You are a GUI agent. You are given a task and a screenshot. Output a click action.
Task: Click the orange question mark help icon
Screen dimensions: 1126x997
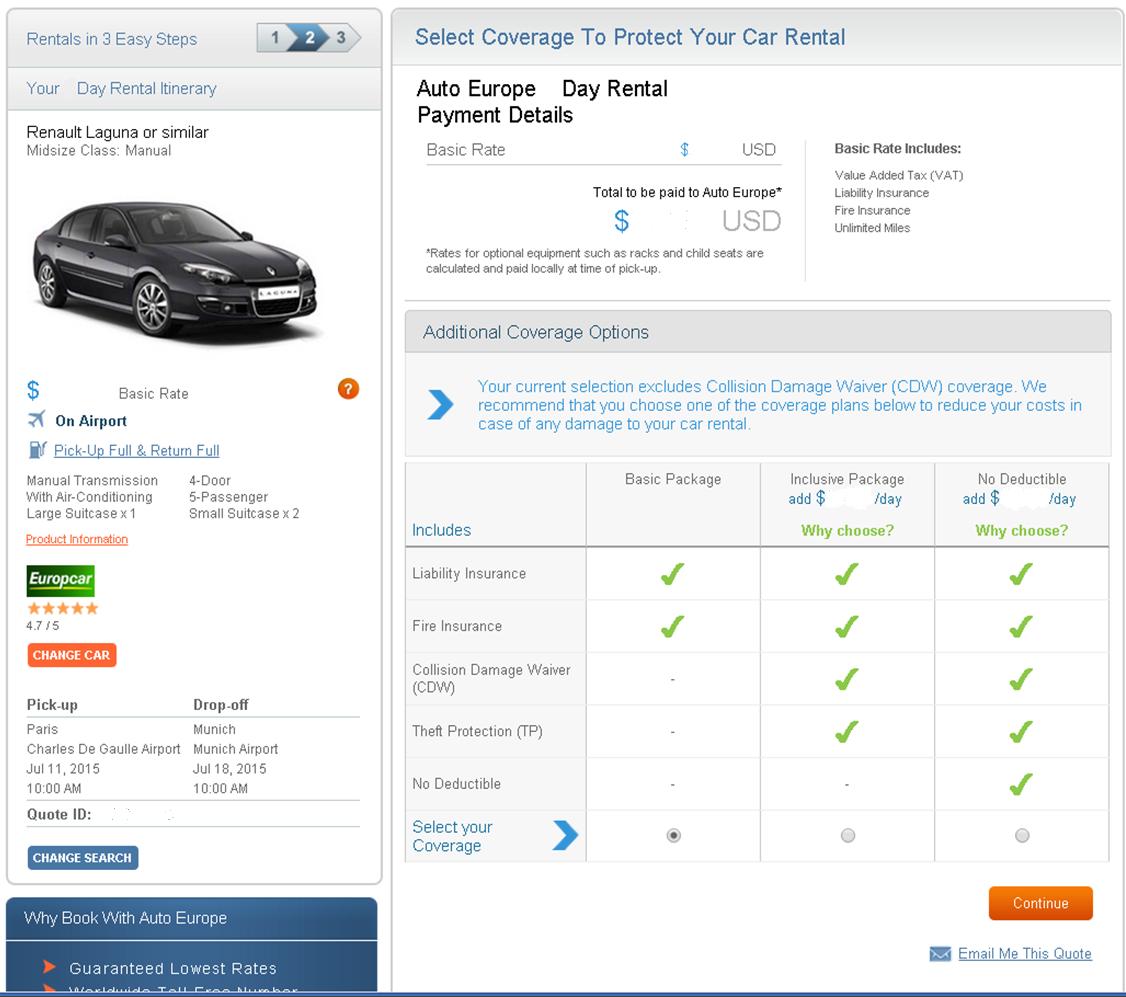point(348,389)
